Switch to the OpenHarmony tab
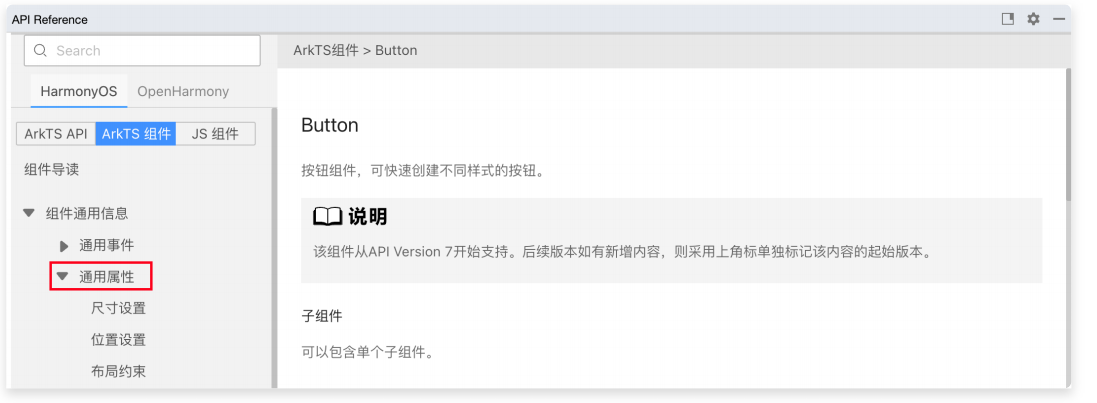1097x403 pixels. pos(183,91)
